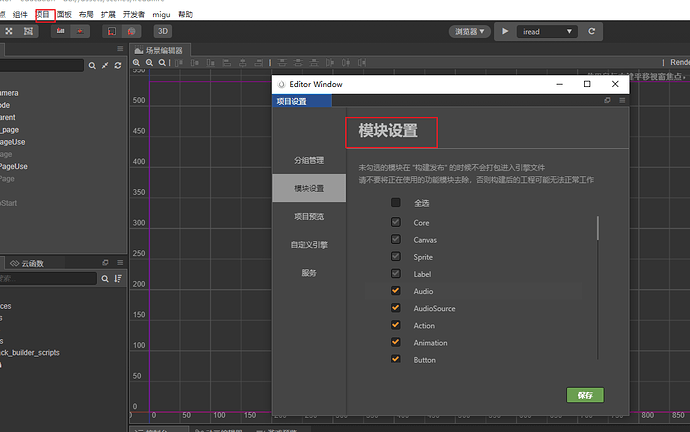Focus the assets panel search field
This screenshot has height=432, width=690.
[x=48, y=278]
